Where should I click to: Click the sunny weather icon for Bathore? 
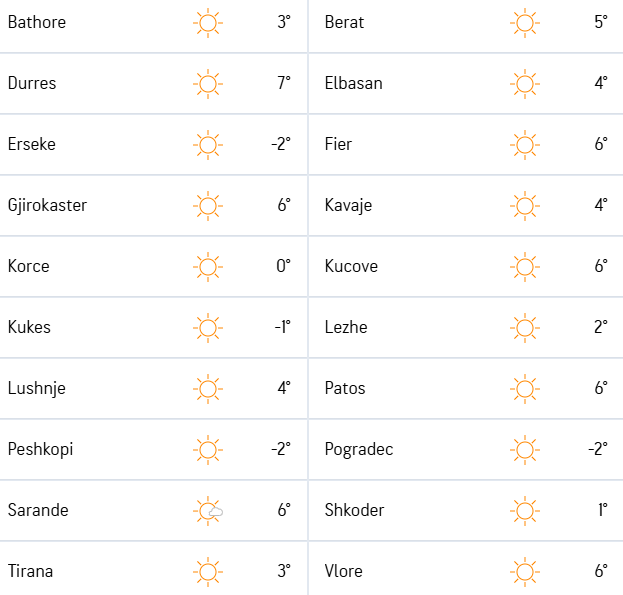click(208, 23)
